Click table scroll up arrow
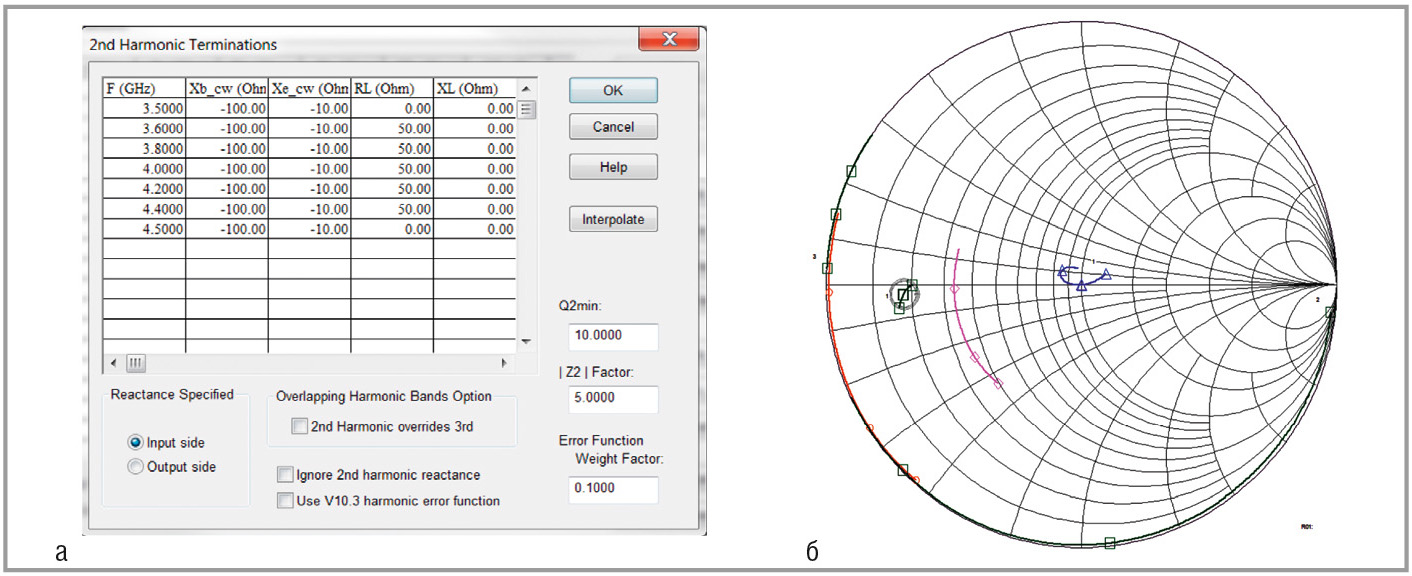This screenshot has height=576, width=1412. [x=527, y=88]
